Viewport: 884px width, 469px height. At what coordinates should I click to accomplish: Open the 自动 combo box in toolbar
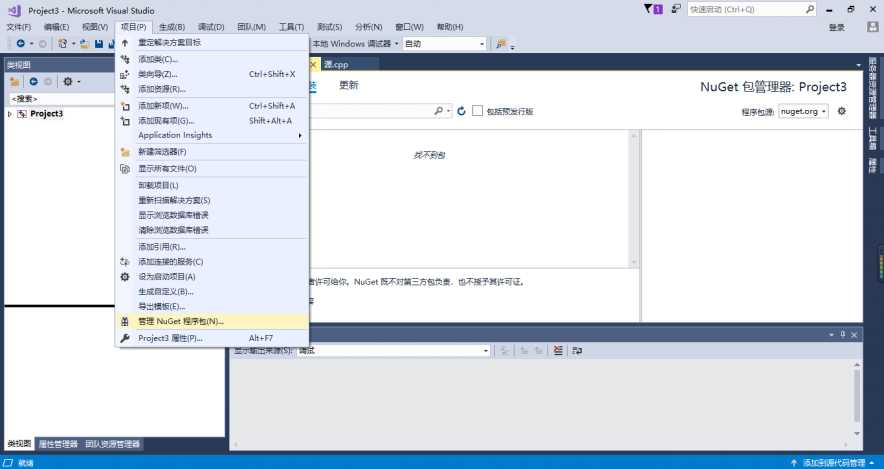[444, 44]
